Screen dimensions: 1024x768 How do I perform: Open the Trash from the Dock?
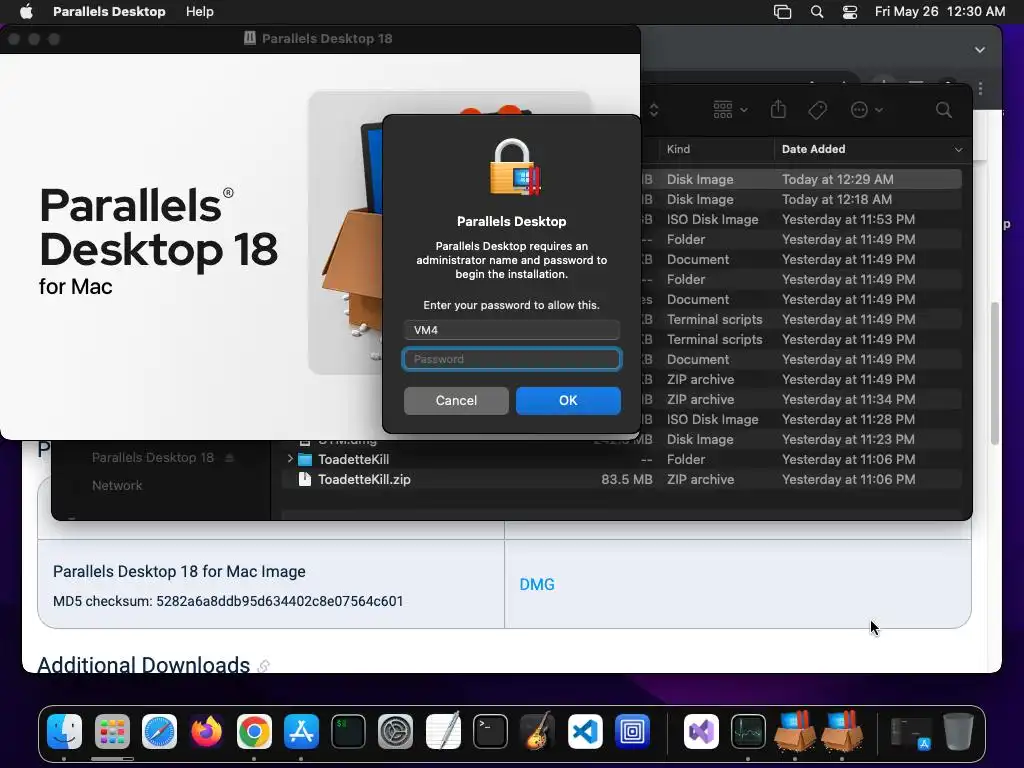pyautogui.click(x=958, y=731)
